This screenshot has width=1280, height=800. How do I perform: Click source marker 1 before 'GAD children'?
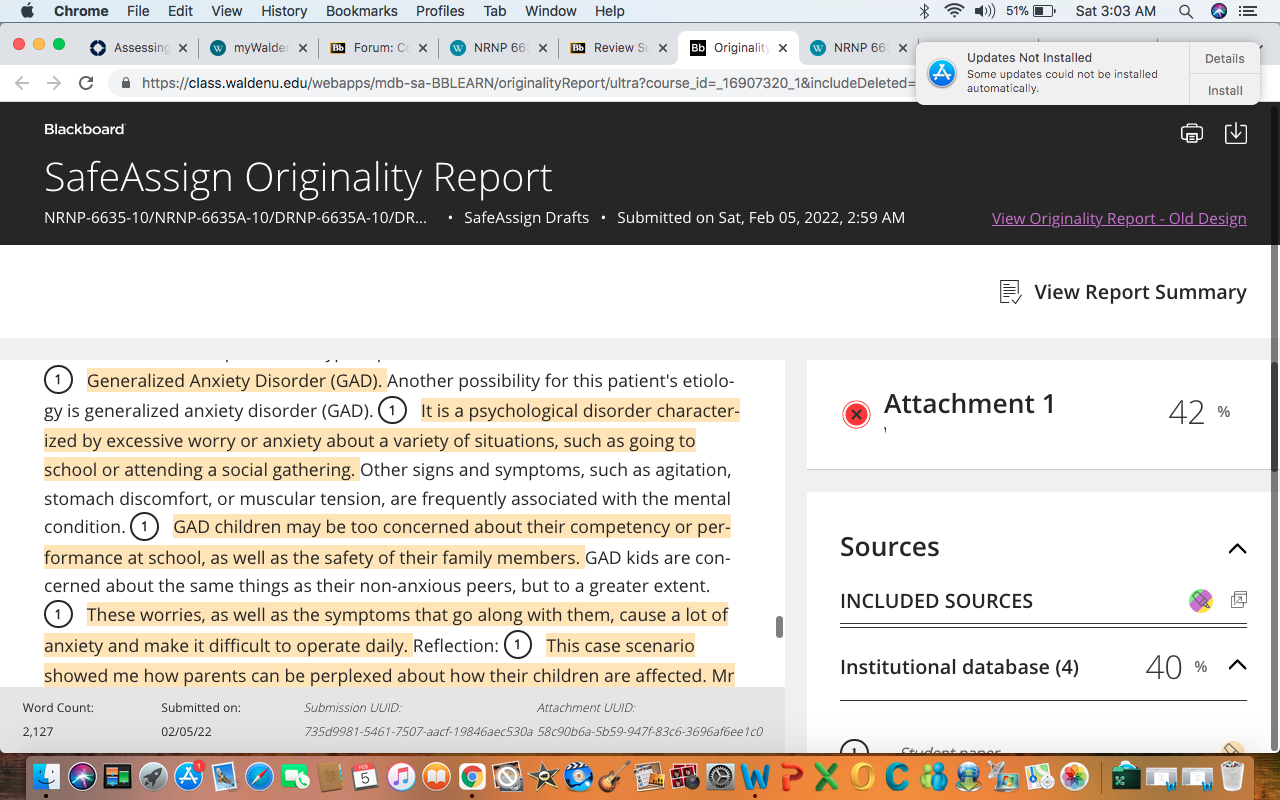tap(144, 527)
